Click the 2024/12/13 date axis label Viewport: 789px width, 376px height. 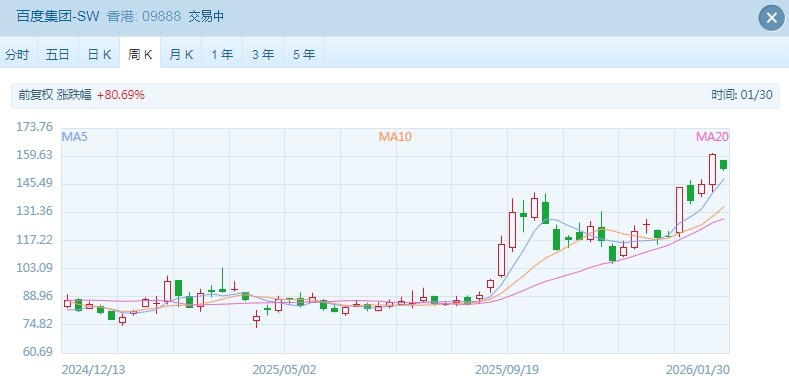[93, 370]
